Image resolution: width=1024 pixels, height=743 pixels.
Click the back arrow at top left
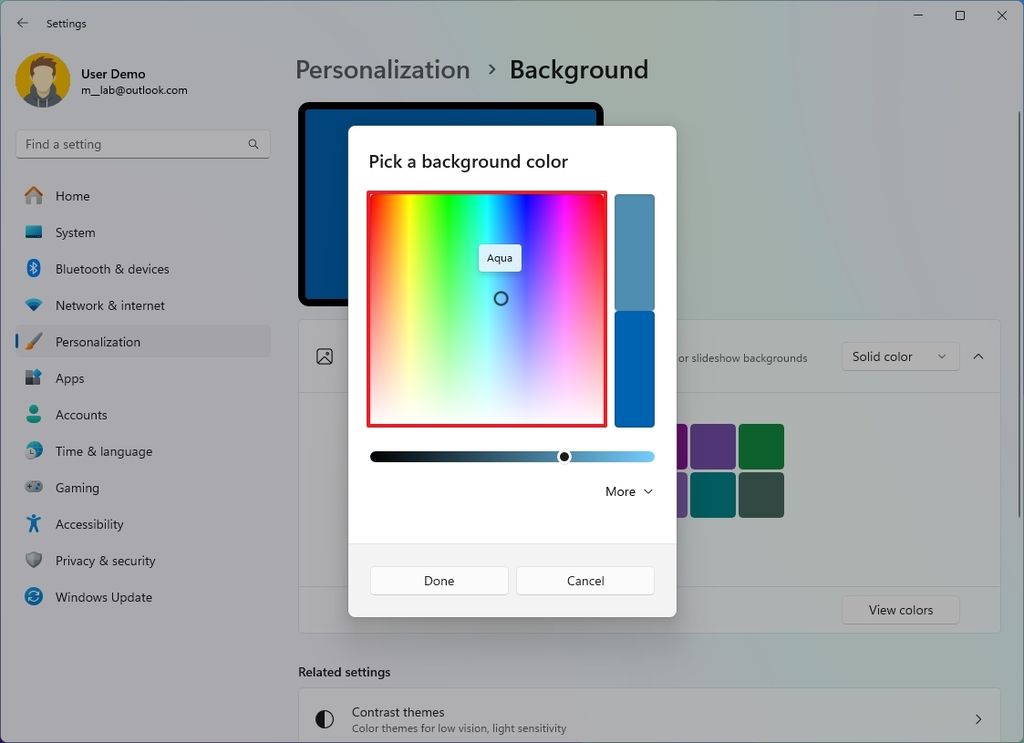click(x=22, y=22)
